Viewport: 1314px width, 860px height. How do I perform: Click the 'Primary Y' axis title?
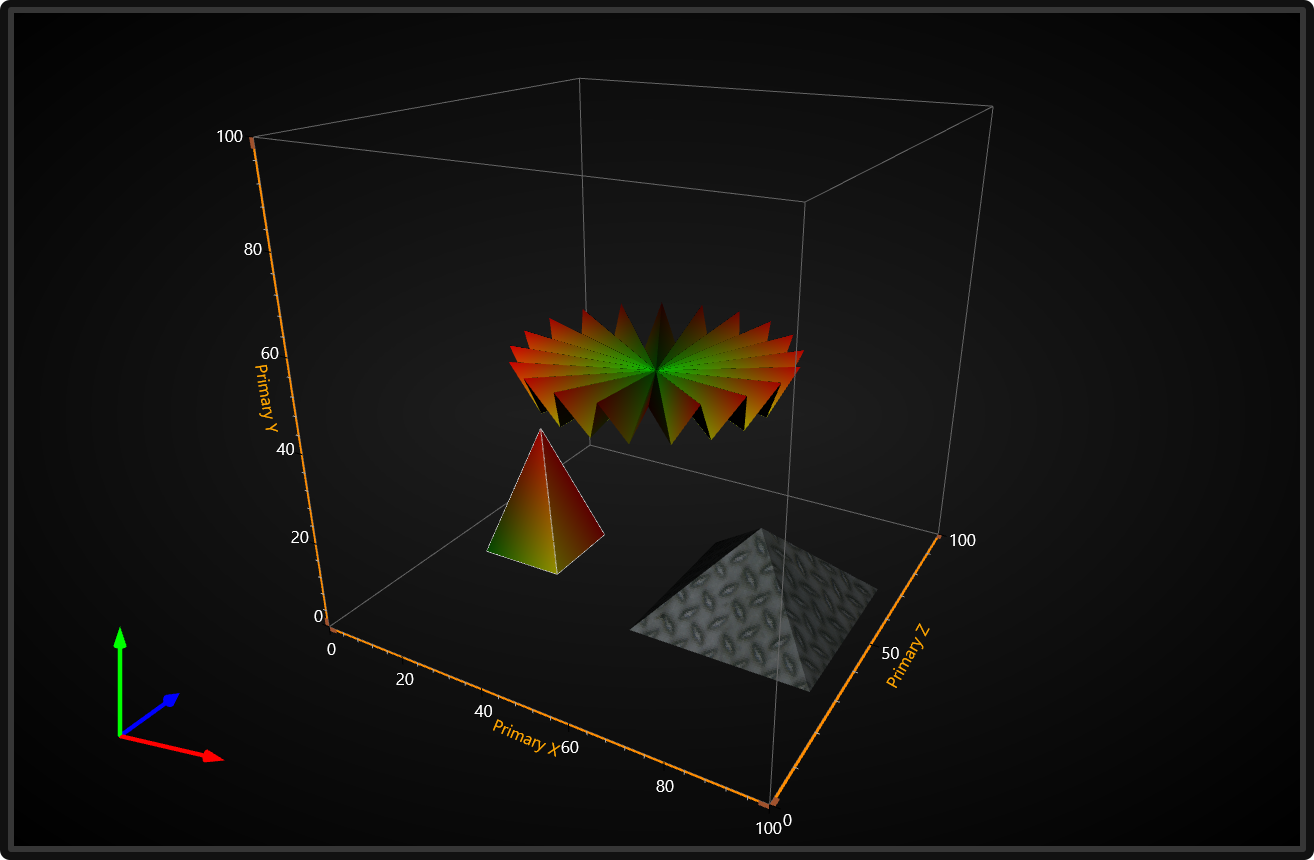pos(266,397)
